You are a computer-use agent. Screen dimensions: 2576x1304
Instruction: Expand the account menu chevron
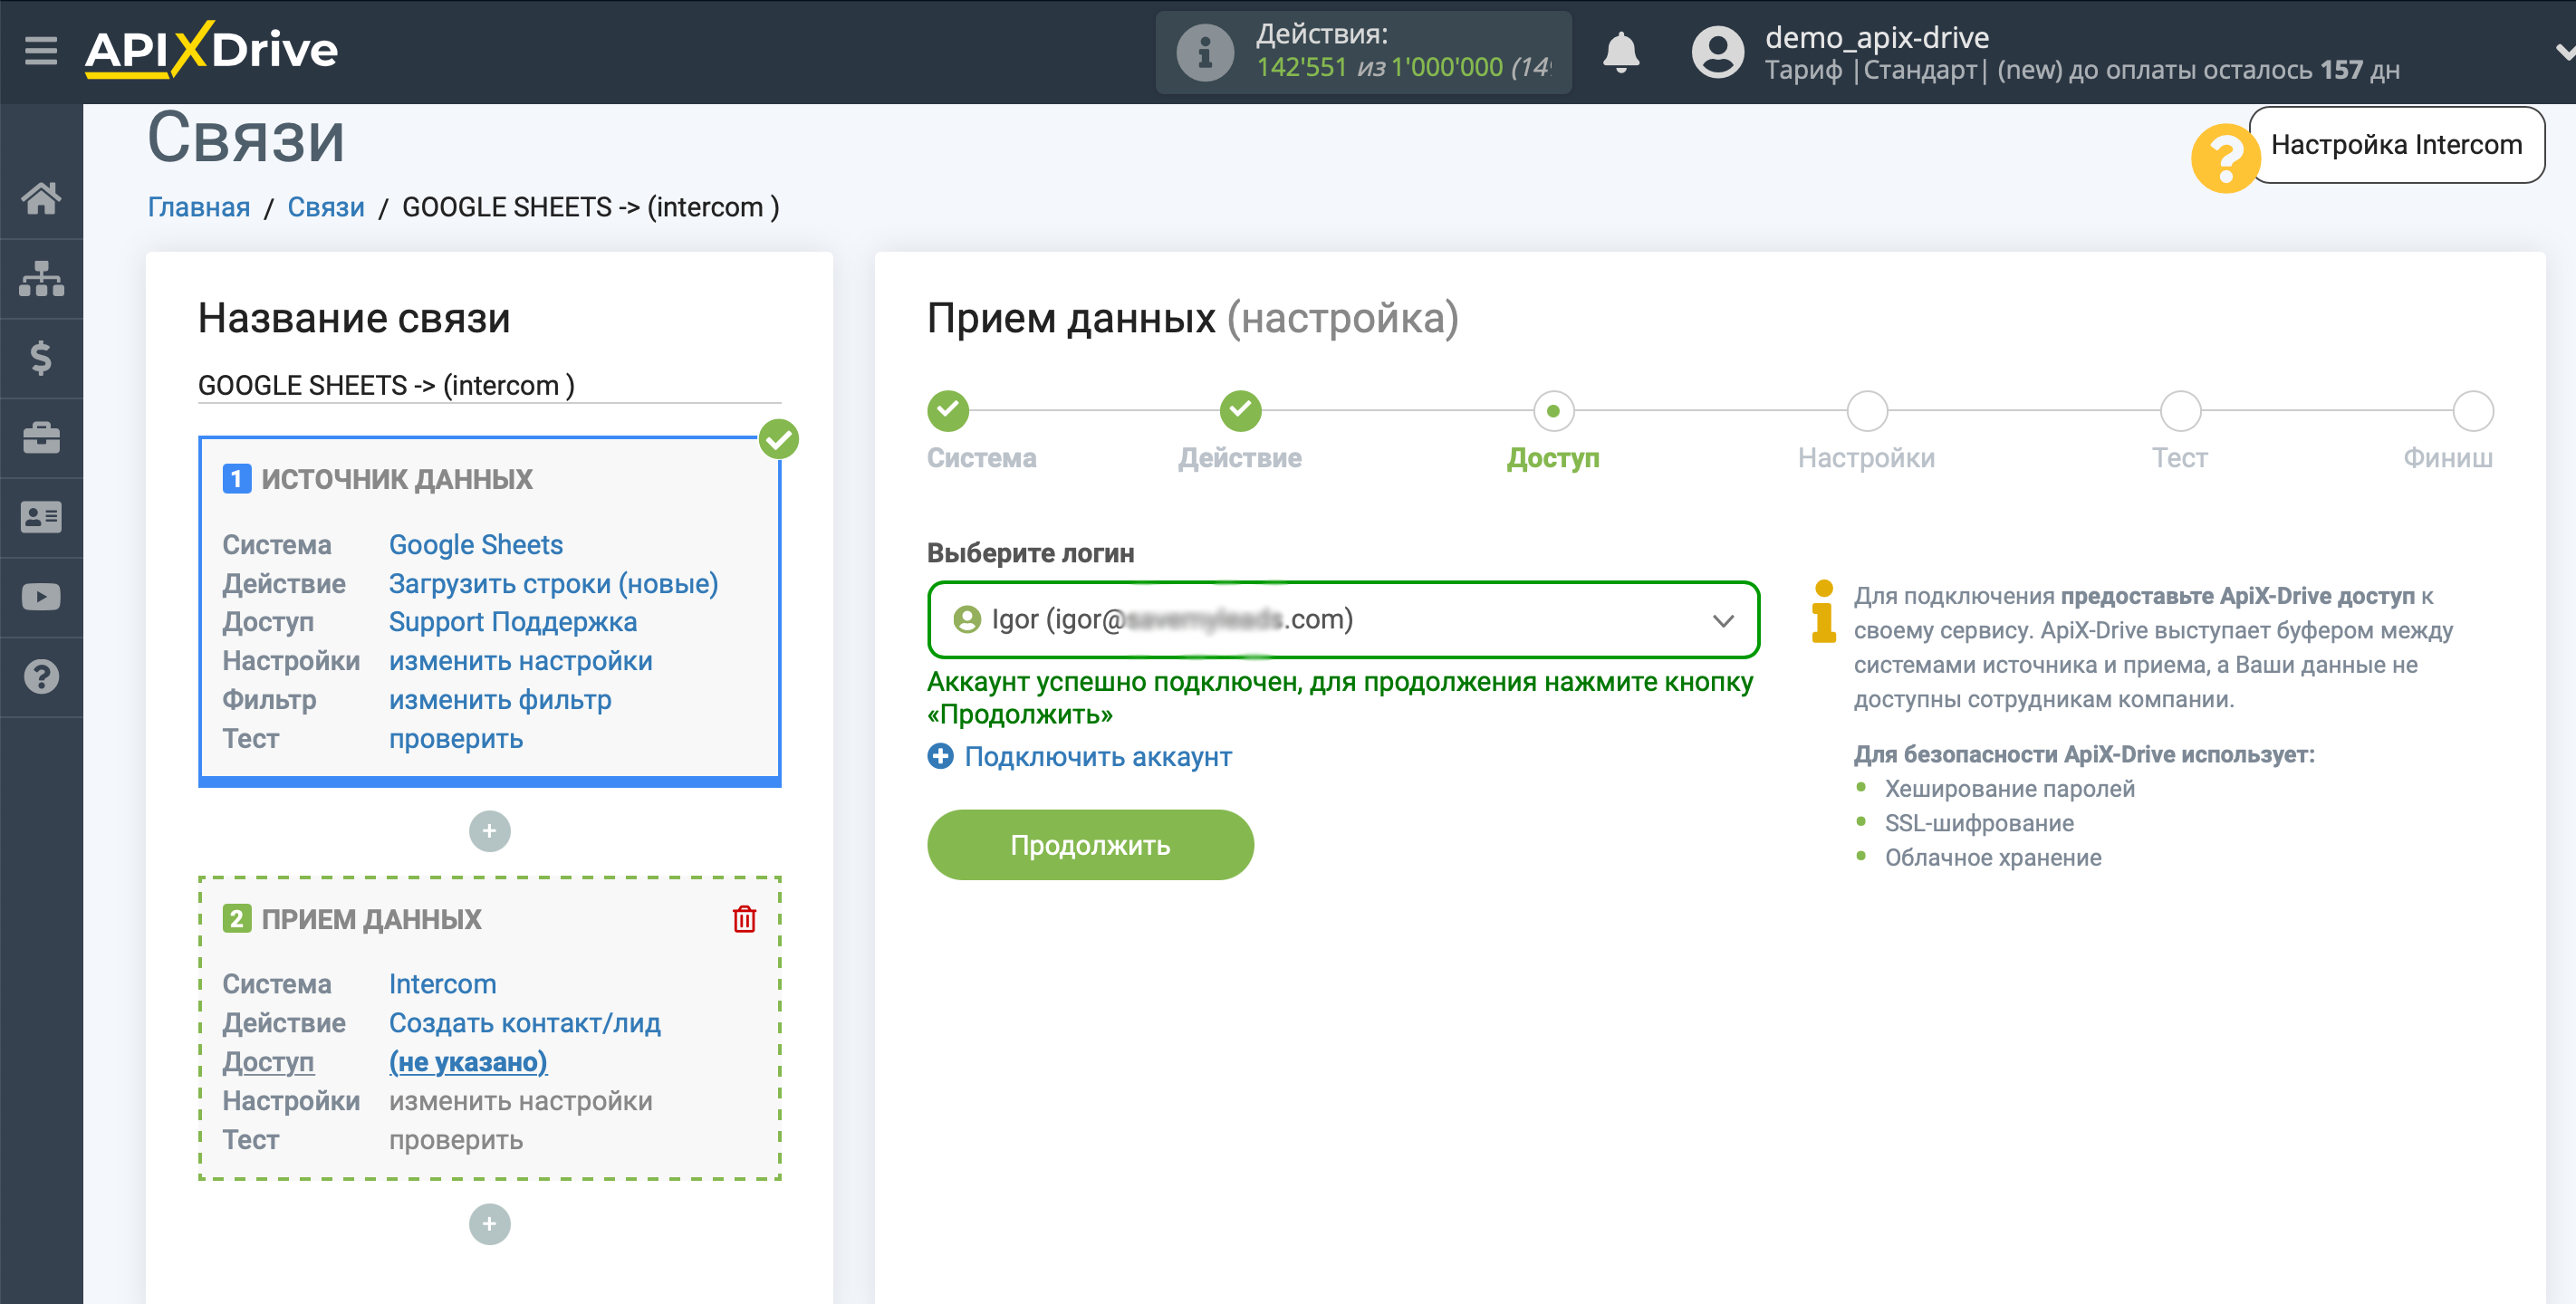click(x=2563, y=52)
